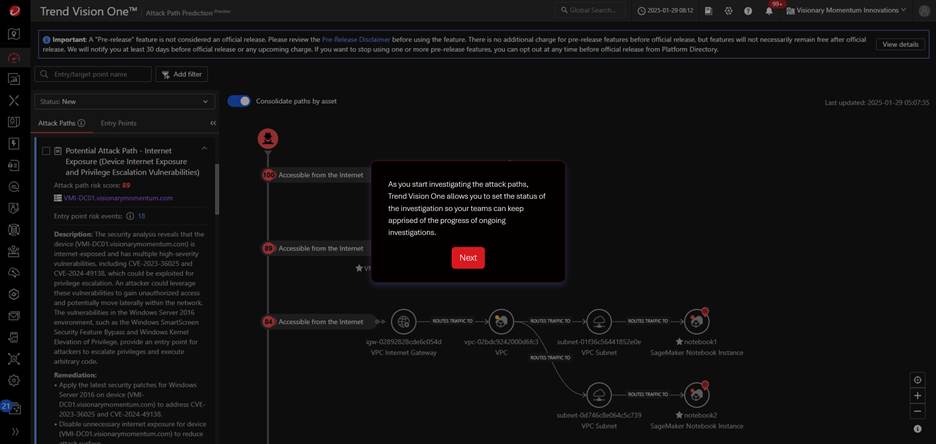Open the dashboard chart sidebar icon
The height and width of the screenshot is (444, 936).
pos(14,79)
